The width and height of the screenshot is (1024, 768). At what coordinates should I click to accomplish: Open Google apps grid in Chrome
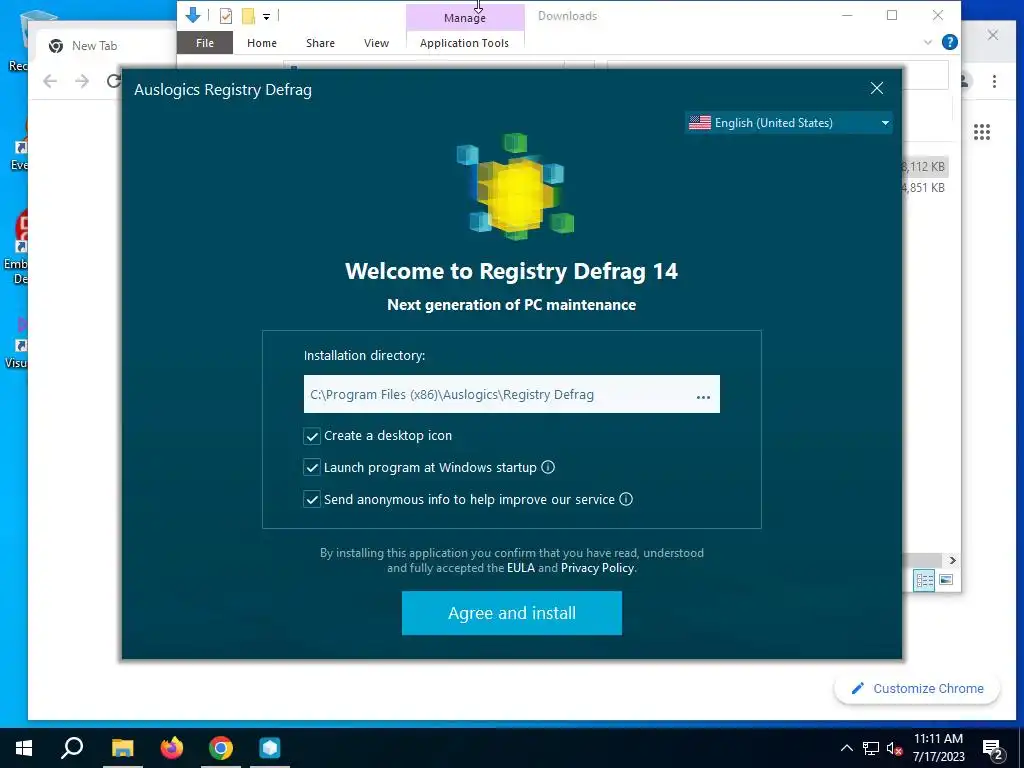(x=982, y=132)
